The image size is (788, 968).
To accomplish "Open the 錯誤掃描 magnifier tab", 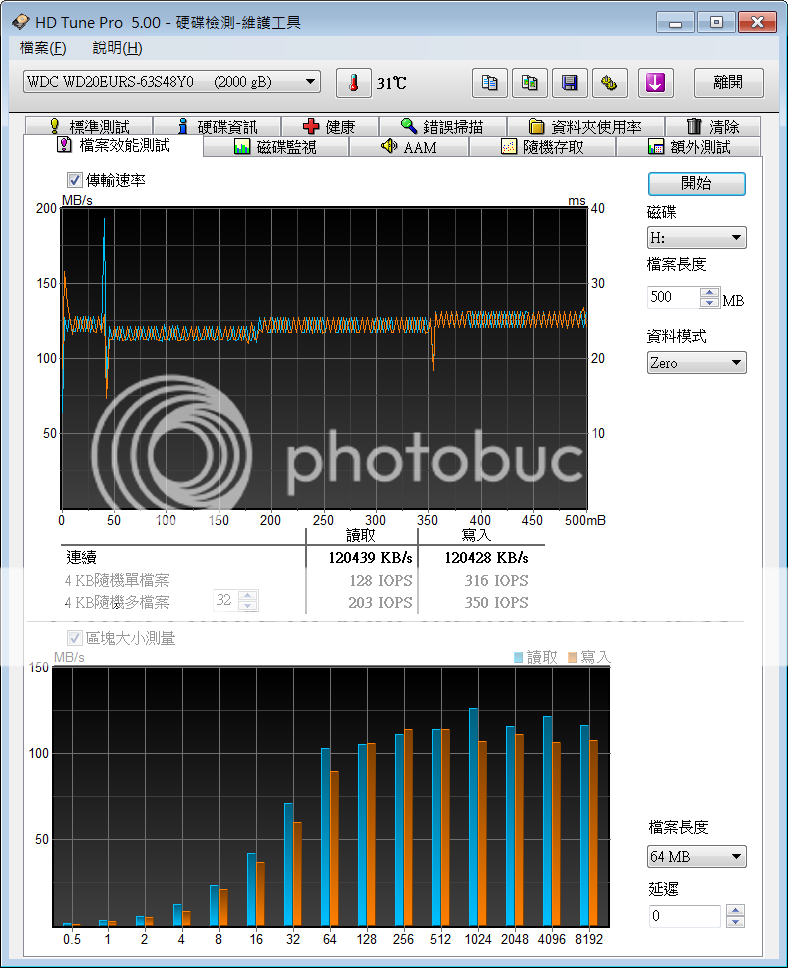I will [441, 127].
